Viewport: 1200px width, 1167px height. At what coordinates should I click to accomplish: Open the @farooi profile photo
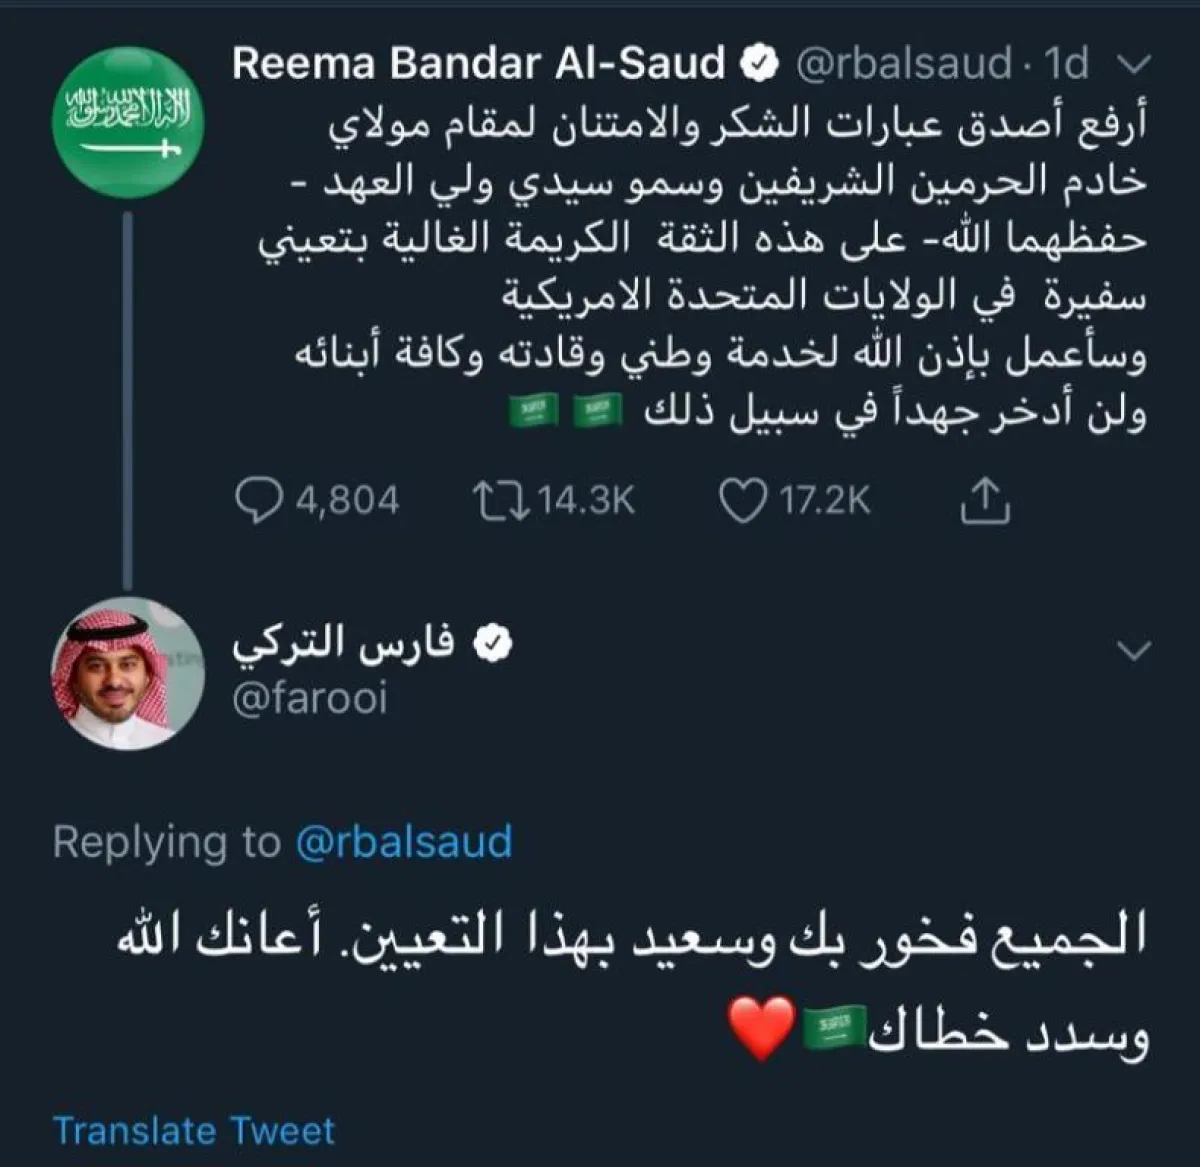pyautogui.click(x=127, y=674)
